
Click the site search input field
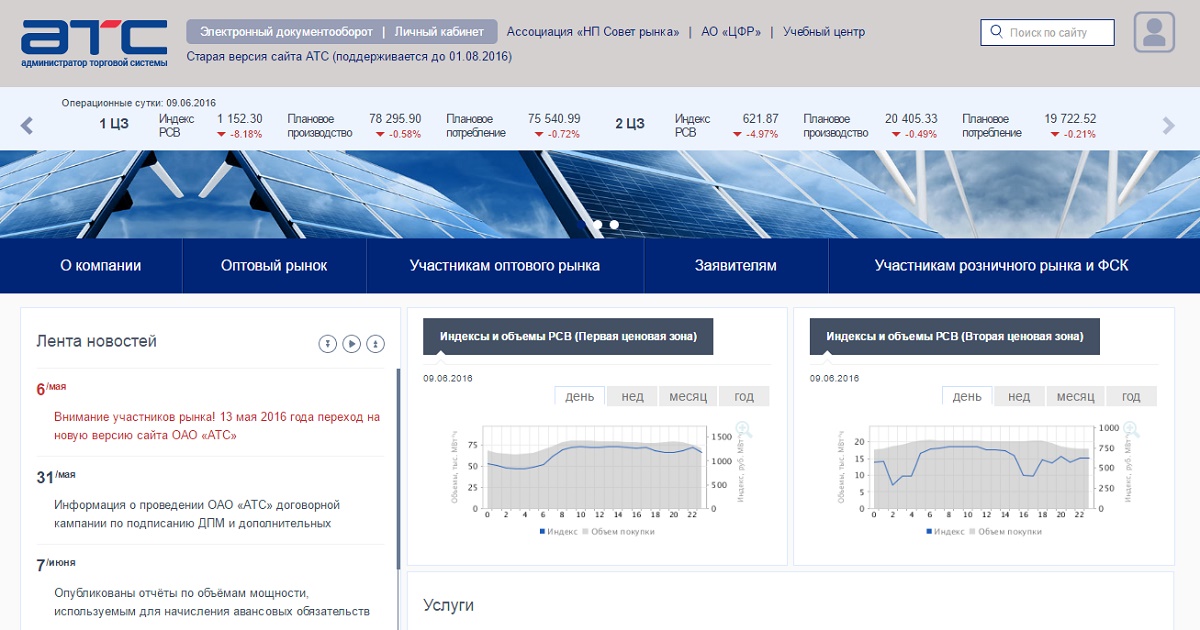[x=1047, y=32]
